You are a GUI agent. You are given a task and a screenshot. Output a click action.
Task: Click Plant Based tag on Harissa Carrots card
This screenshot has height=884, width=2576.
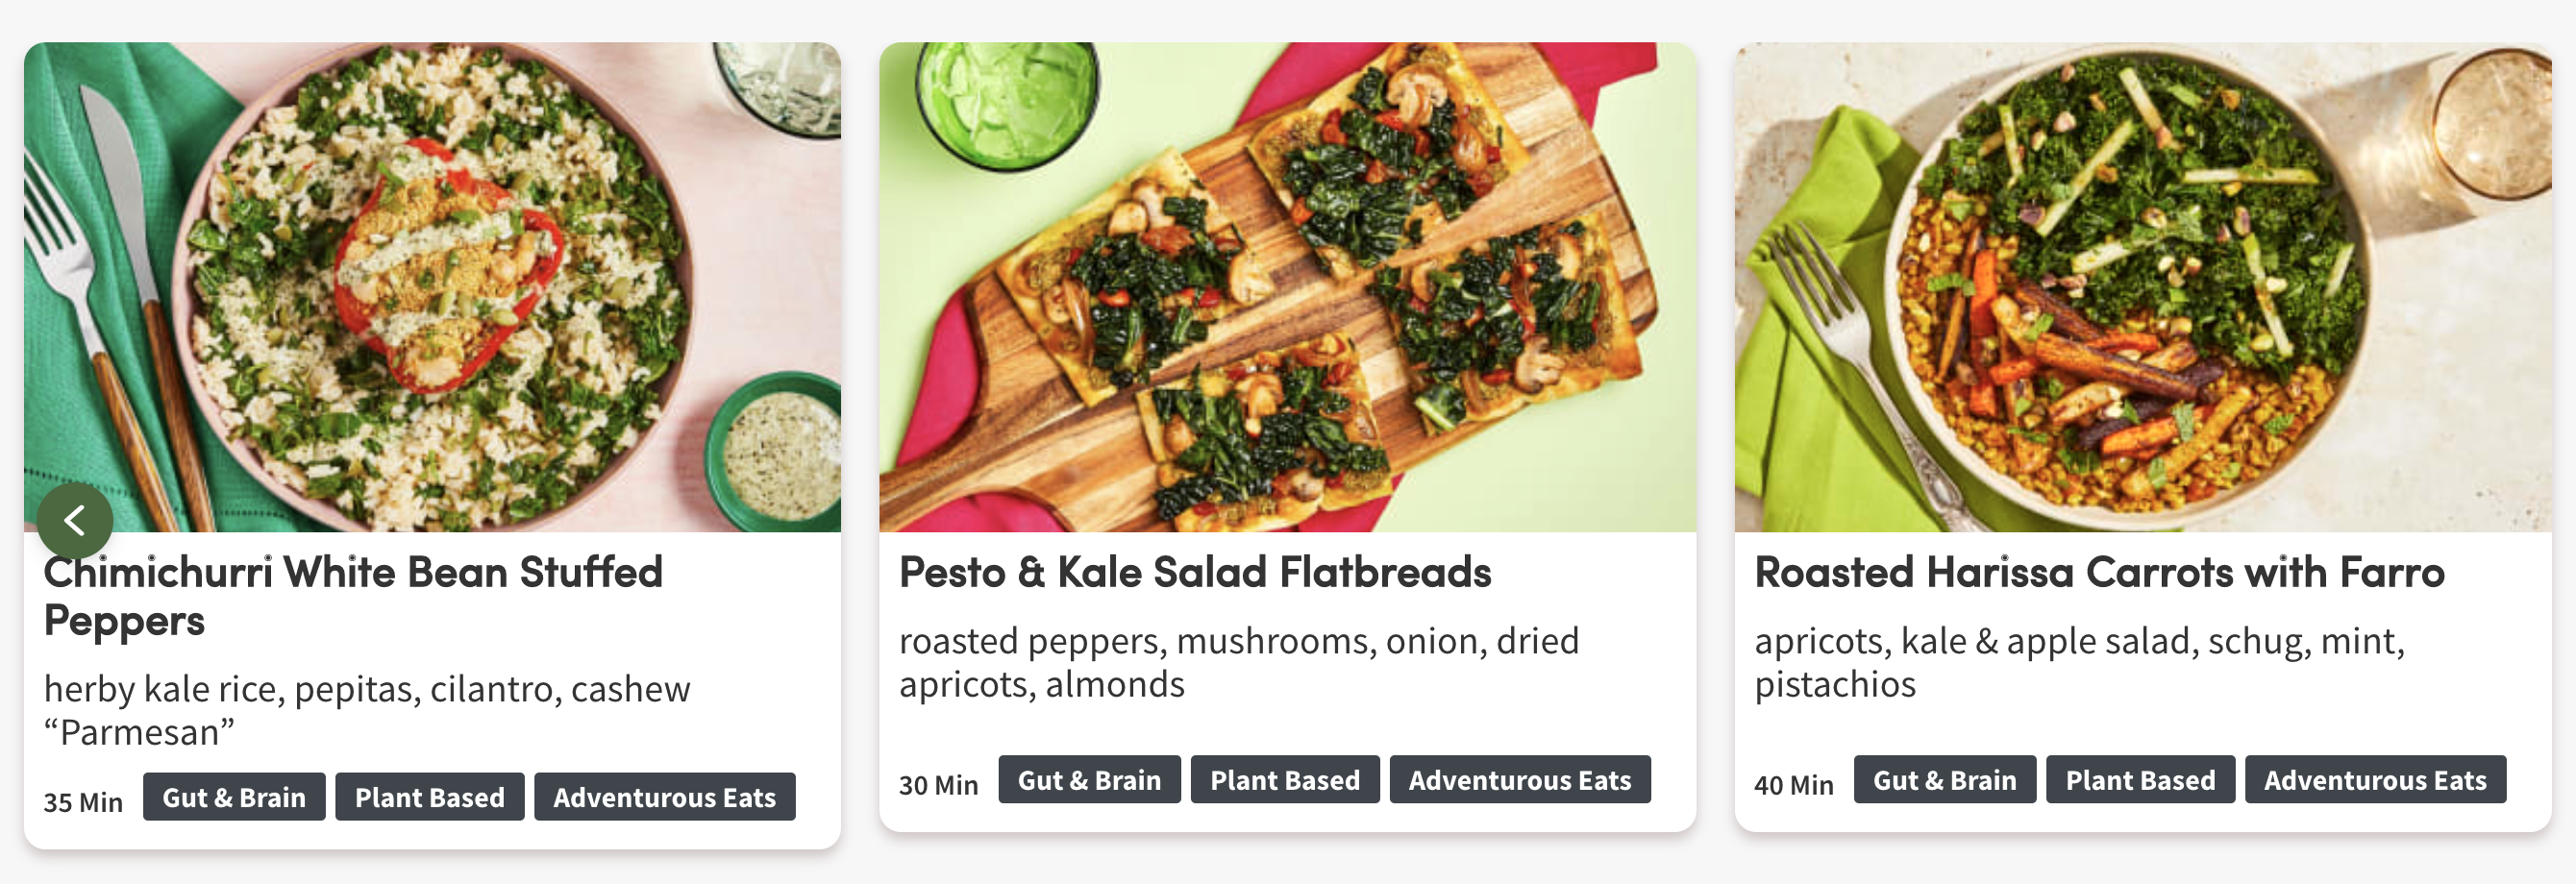(x=2141, y=780)
